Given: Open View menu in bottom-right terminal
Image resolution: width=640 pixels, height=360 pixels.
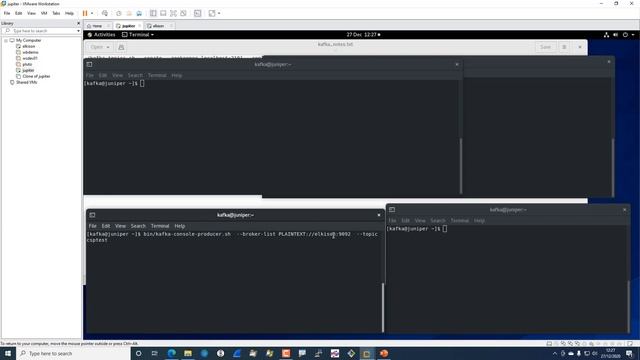Looking at the screenshot, I should 420,220.
